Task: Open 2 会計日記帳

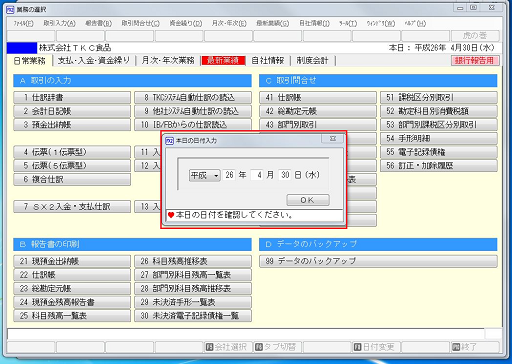Action: coord(72,111)
